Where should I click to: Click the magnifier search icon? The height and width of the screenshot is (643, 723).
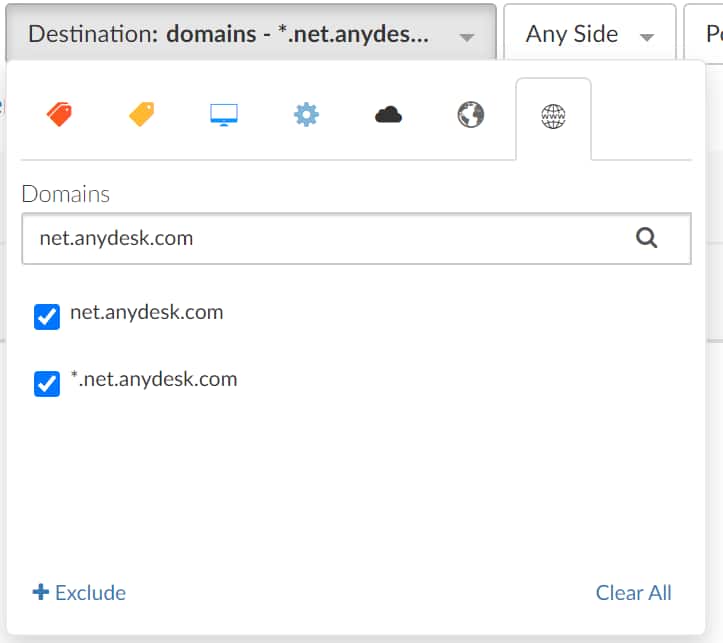pyautogui.click(x=647, y=238)
